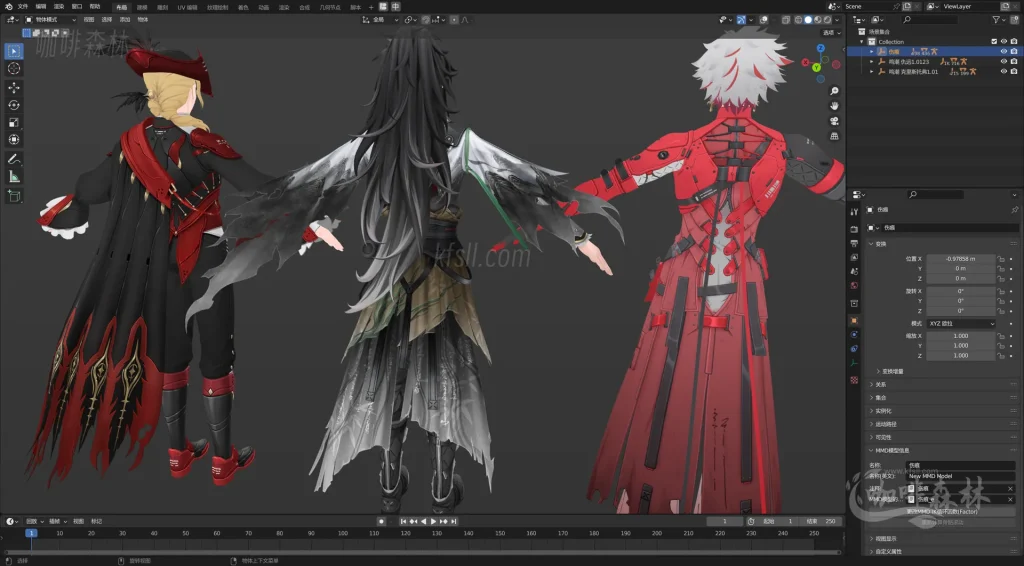Hide the selected first armature object
1024x566 pixels.
[x=1004, y=51]
